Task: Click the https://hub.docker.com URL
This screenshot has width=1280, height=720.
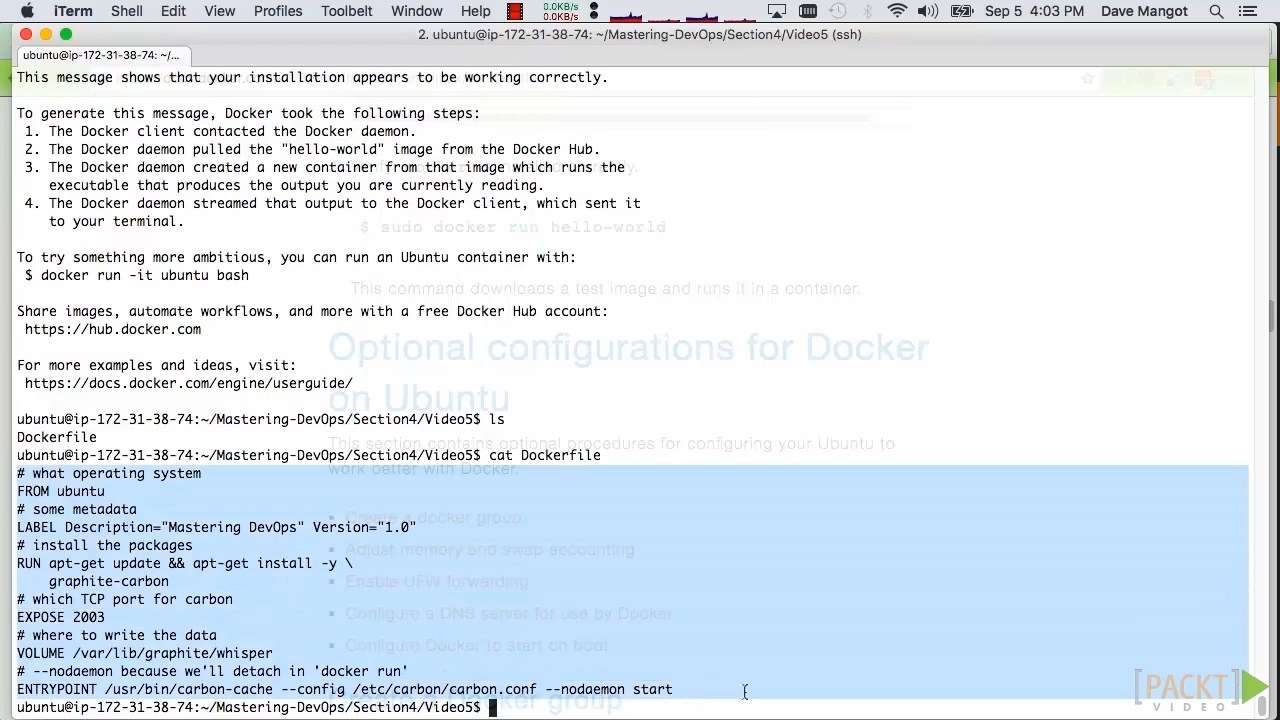Action: [x=113, y=329]
